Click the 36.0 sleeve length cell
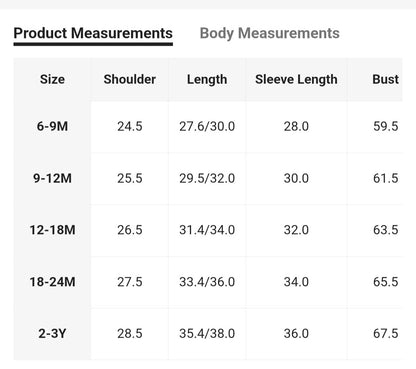The width and height of the screenshot is (416, 369). tap(296, 334)
